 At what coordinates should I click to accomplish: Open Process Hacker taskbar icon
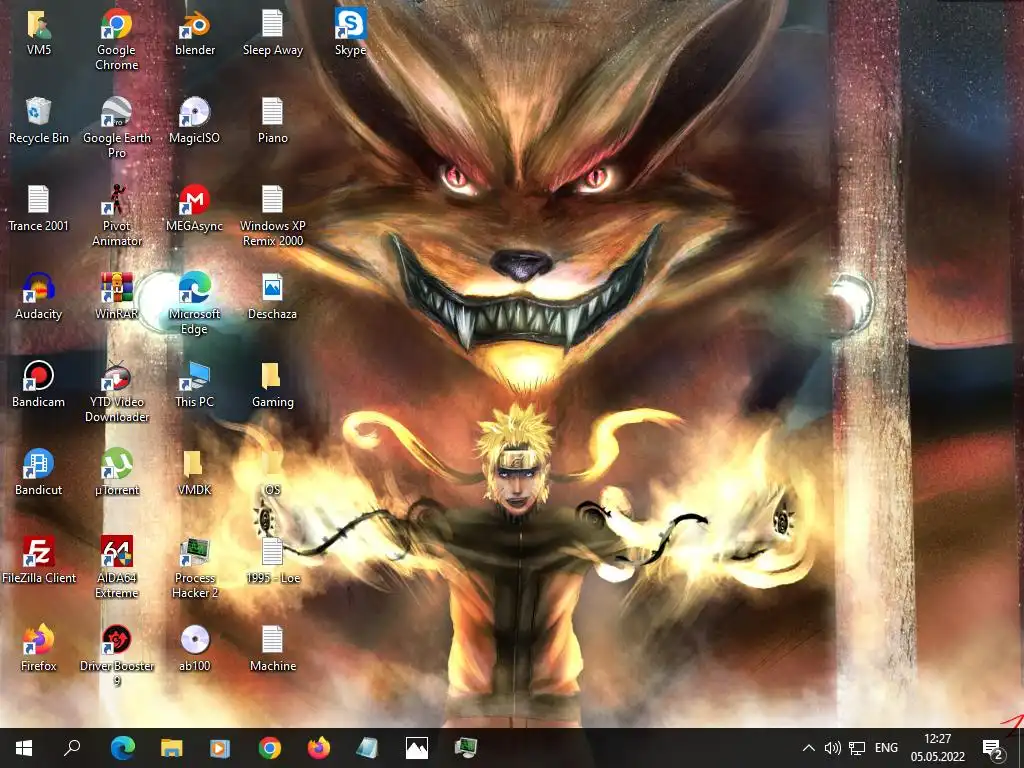[x=466, y=748]
